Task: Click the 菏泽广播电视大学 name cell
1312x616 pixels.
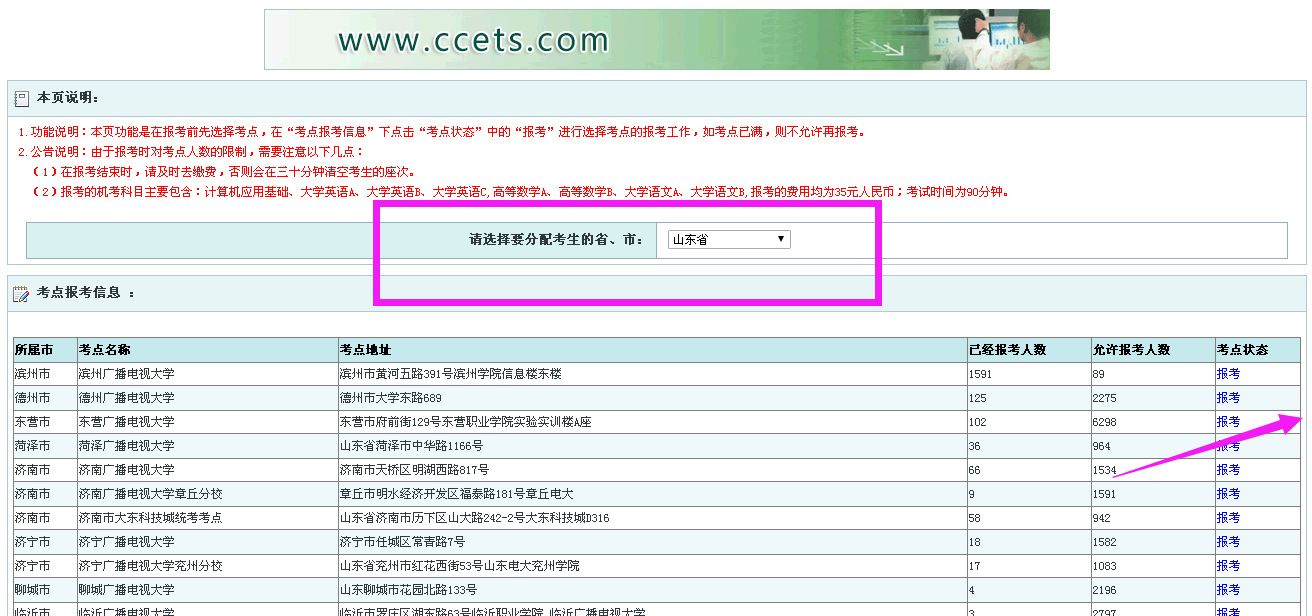Action: click(x=126, y=446)
